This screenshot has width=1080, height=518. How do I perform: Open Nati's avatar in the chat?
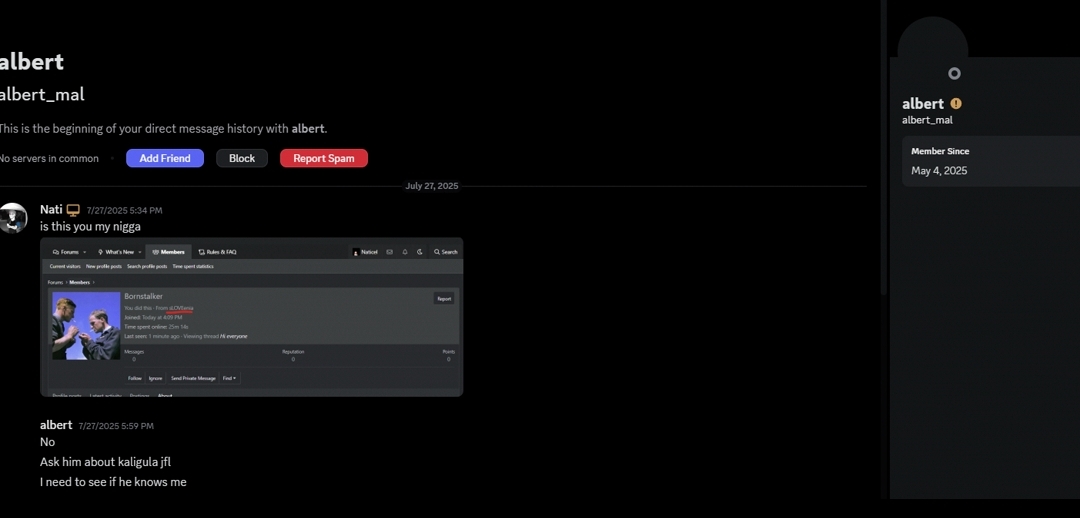13,218
